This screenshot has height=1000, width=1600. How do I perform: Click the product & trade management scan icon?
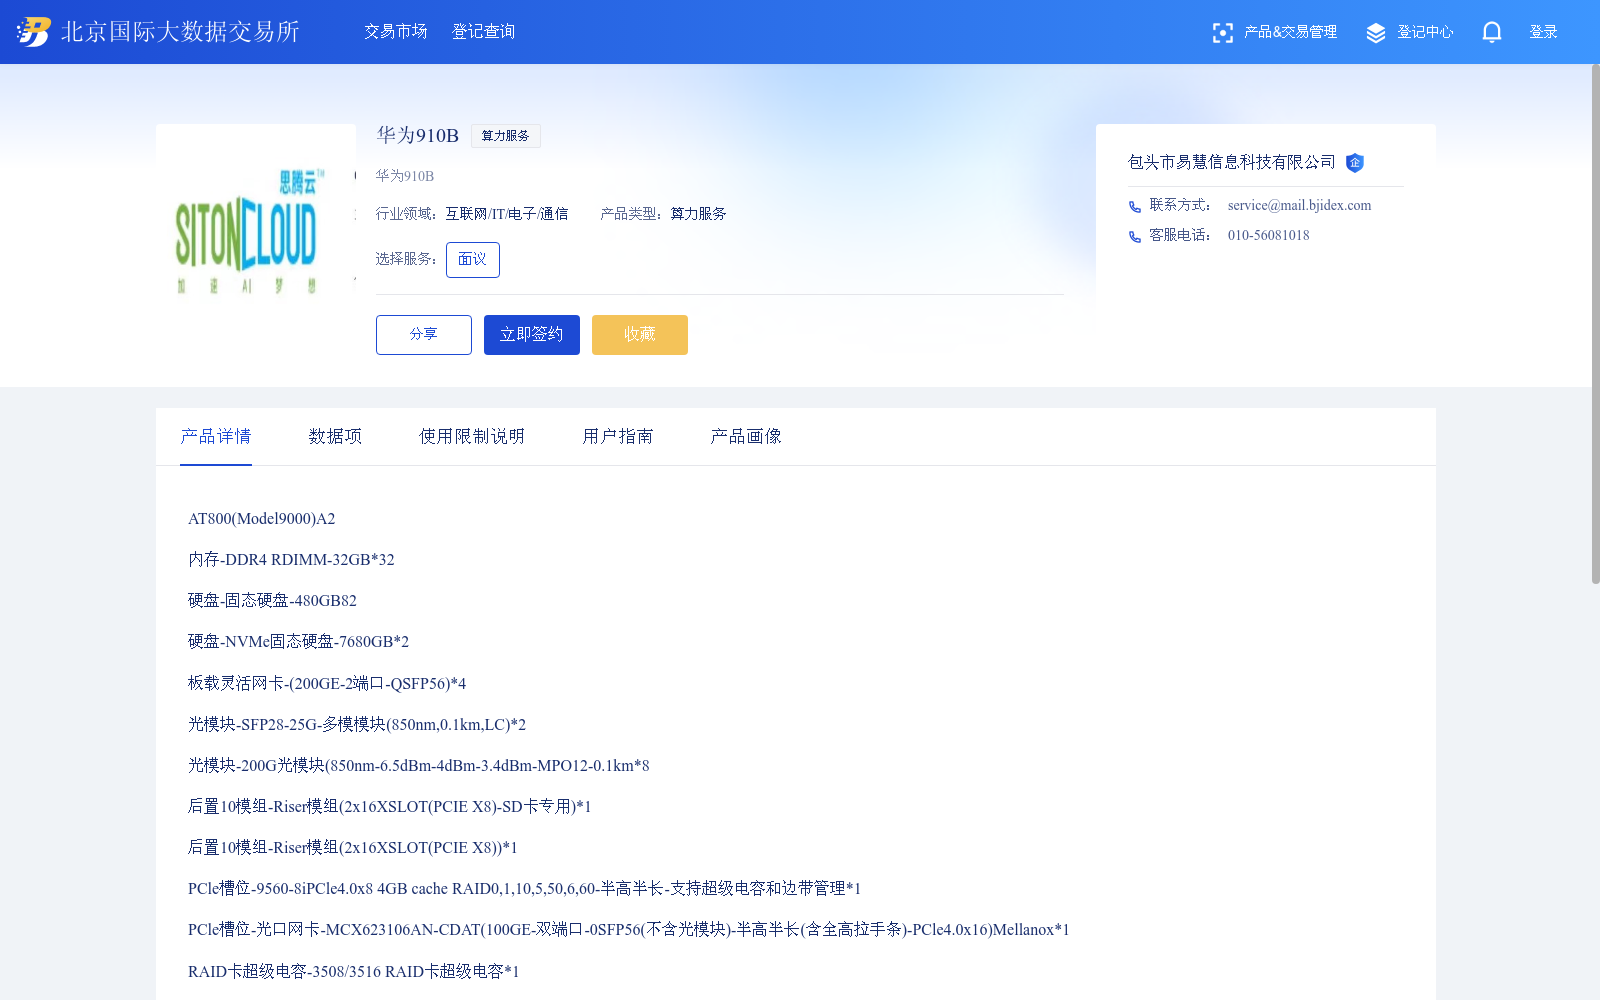1222,33
